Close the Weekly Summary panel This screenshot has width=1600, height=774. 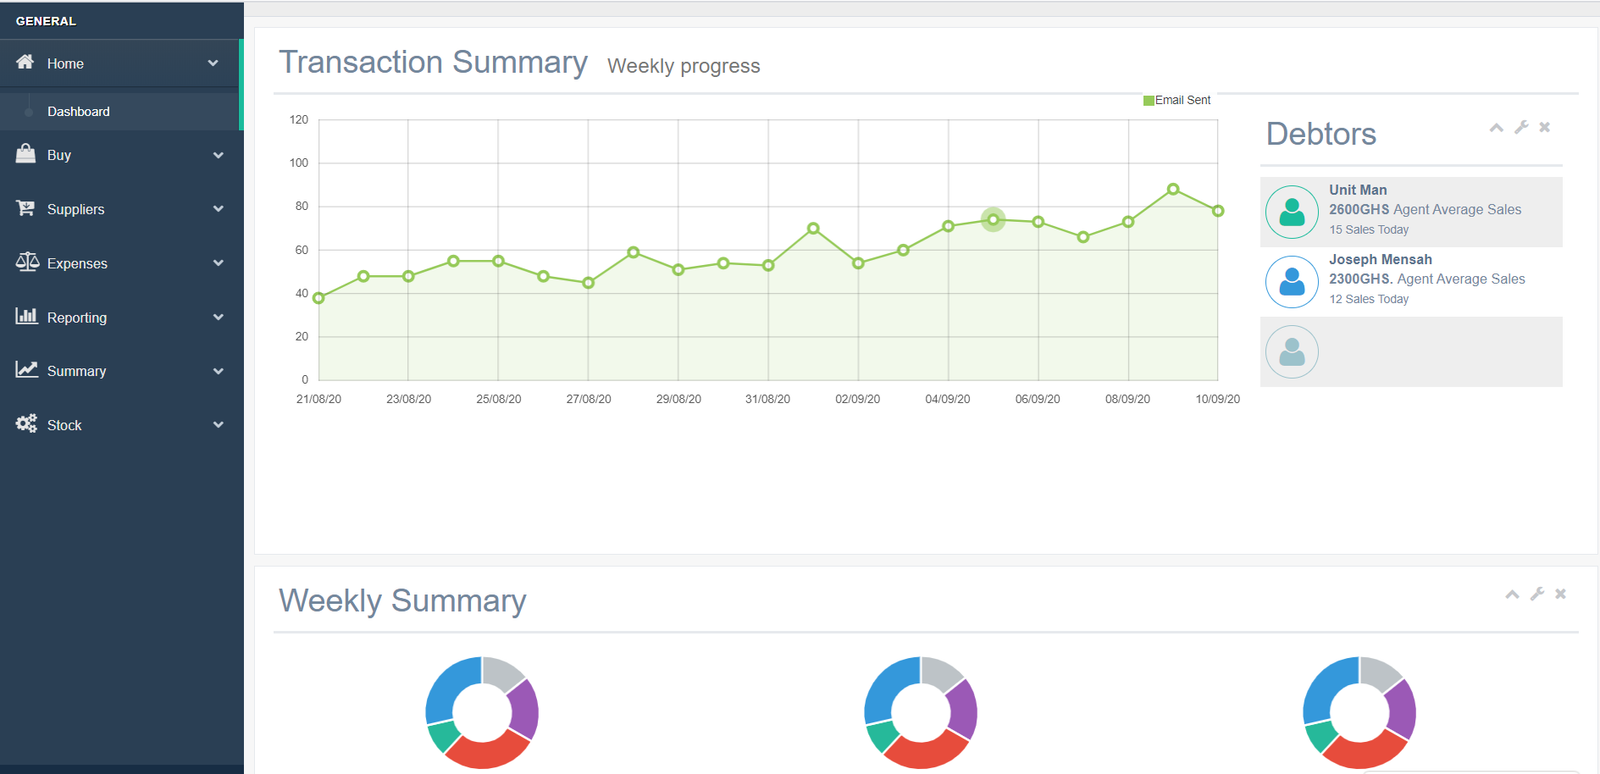click(1560, 594)
